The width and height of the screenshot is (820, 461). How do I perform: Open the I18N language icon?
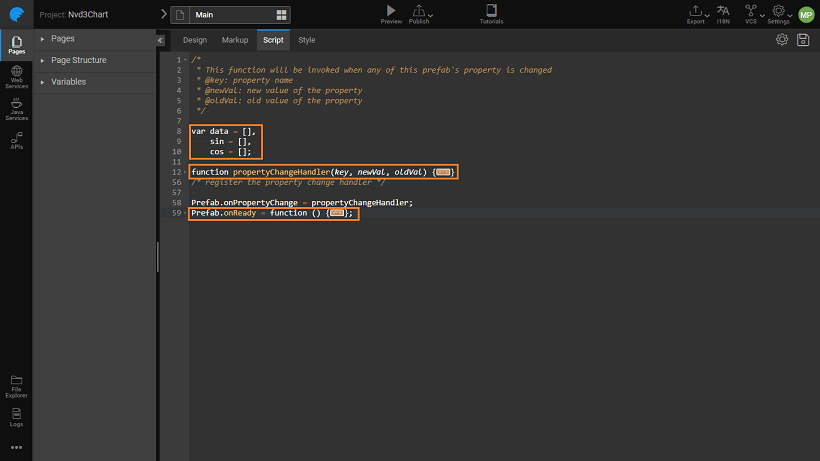tap(723, 11)
